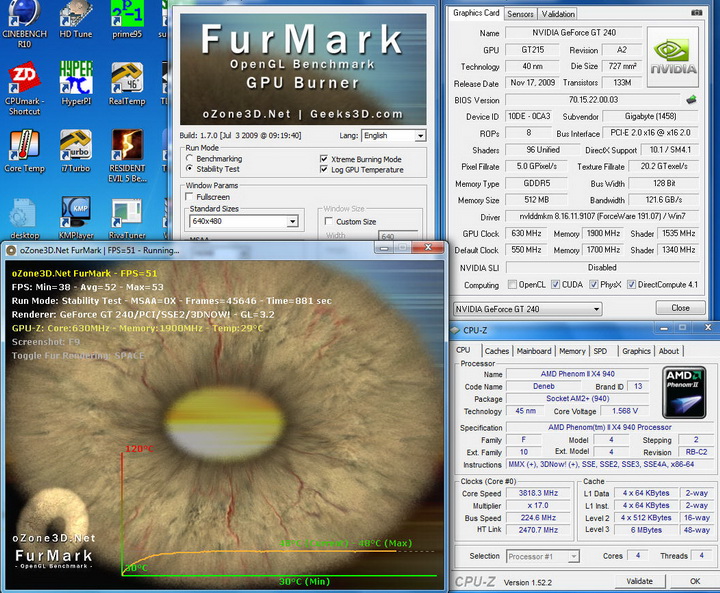Switch to the CPU-Z Mainboard tab
The image size is (720, 593).
(x=534, y=351)
